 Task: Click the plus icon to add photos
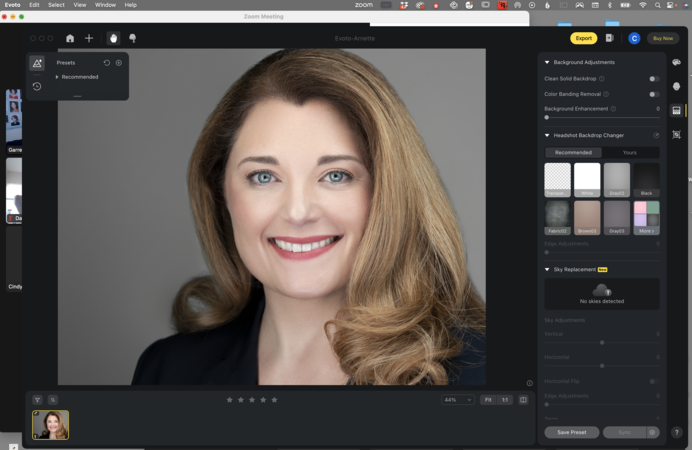[x=89, y=38]
